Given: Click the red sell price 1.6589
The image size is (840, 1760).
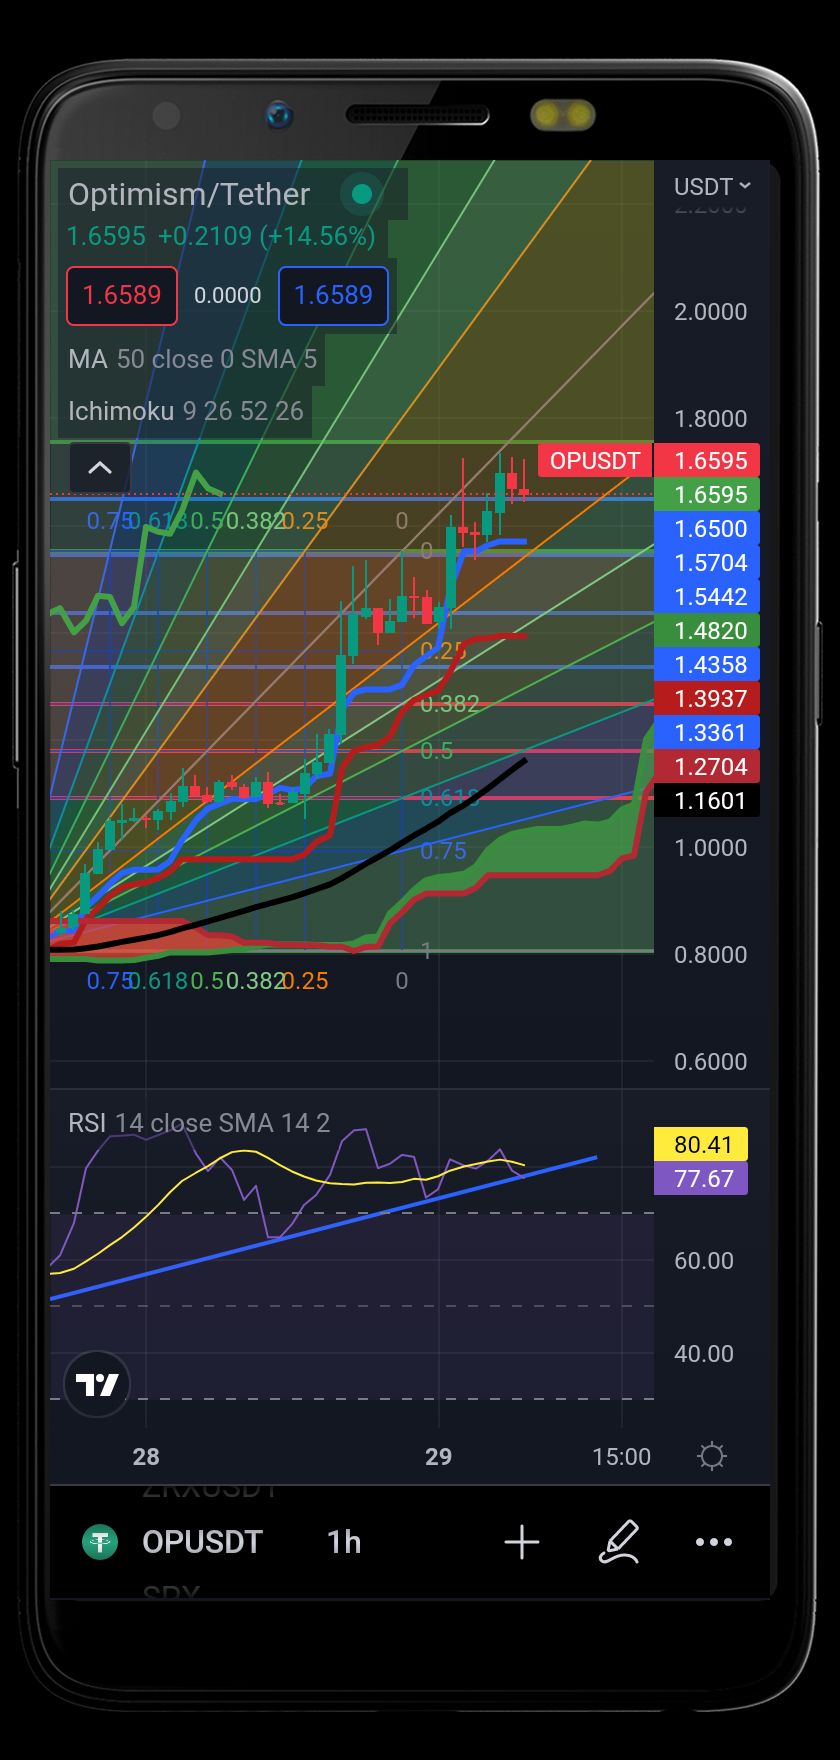Looking at the screenshot, I should (x=122, y=295).
